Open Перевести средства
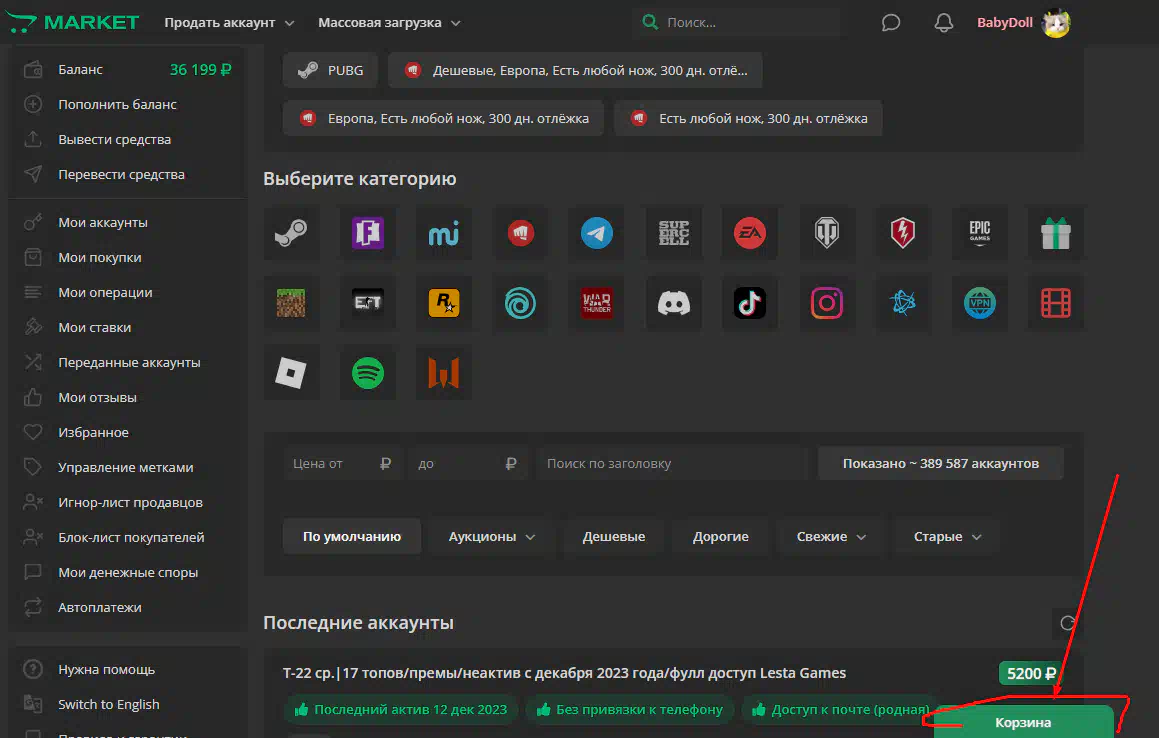Screen dimensions: 1159x738 point(121,175)
